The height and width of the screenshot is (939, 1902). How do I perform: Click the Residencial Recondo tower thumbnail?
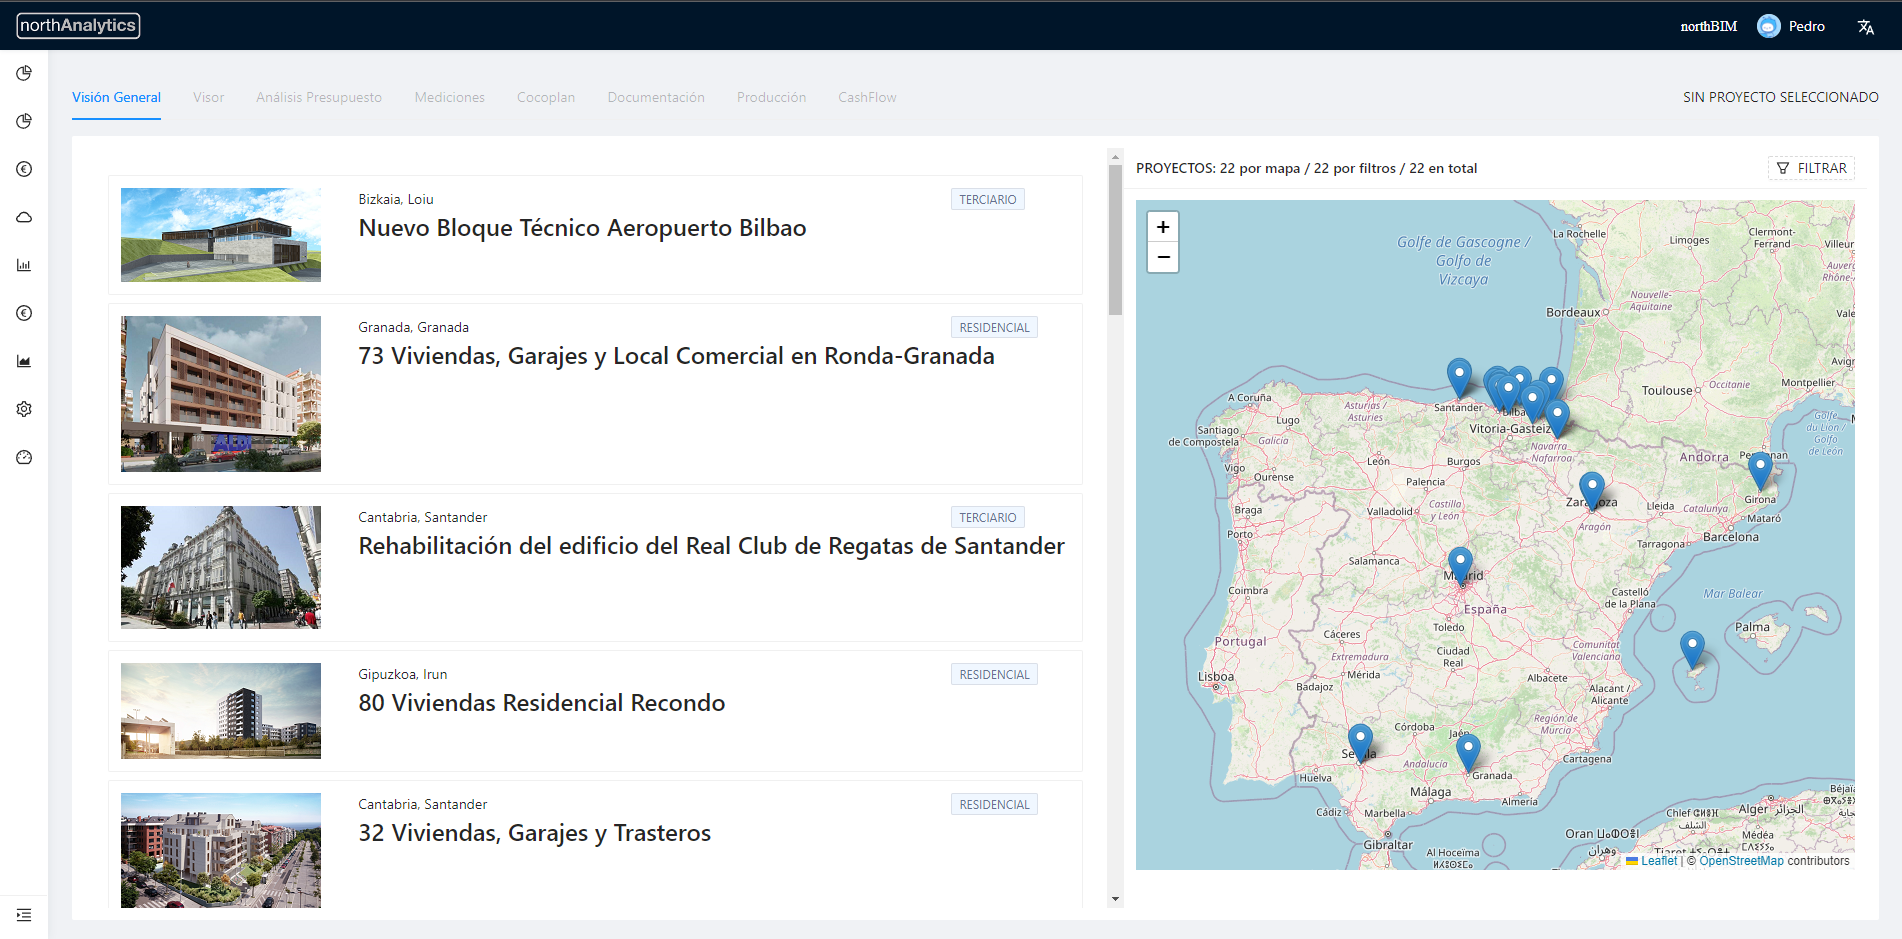coord(221,711)
